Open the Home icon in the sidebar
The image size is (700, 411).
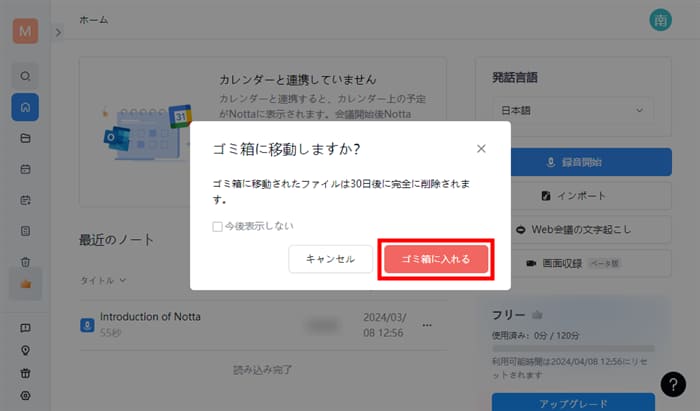25,107
